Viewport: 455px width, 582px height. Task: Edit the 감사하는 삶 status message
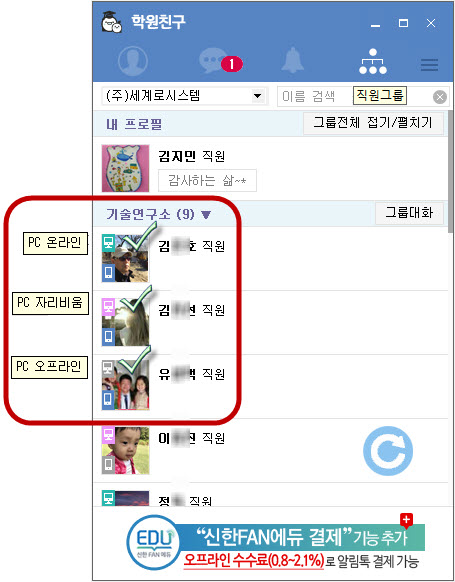tap(207, 181)
